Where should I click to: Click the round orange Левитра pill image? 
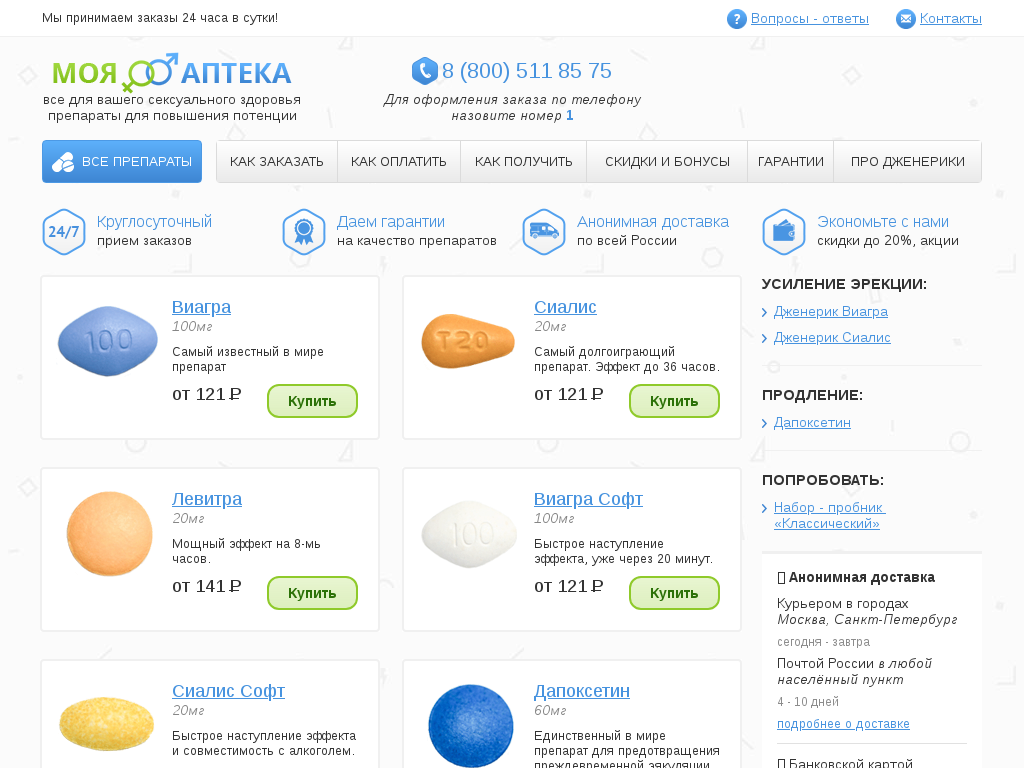pyautogui.click(x=110, y=534)
